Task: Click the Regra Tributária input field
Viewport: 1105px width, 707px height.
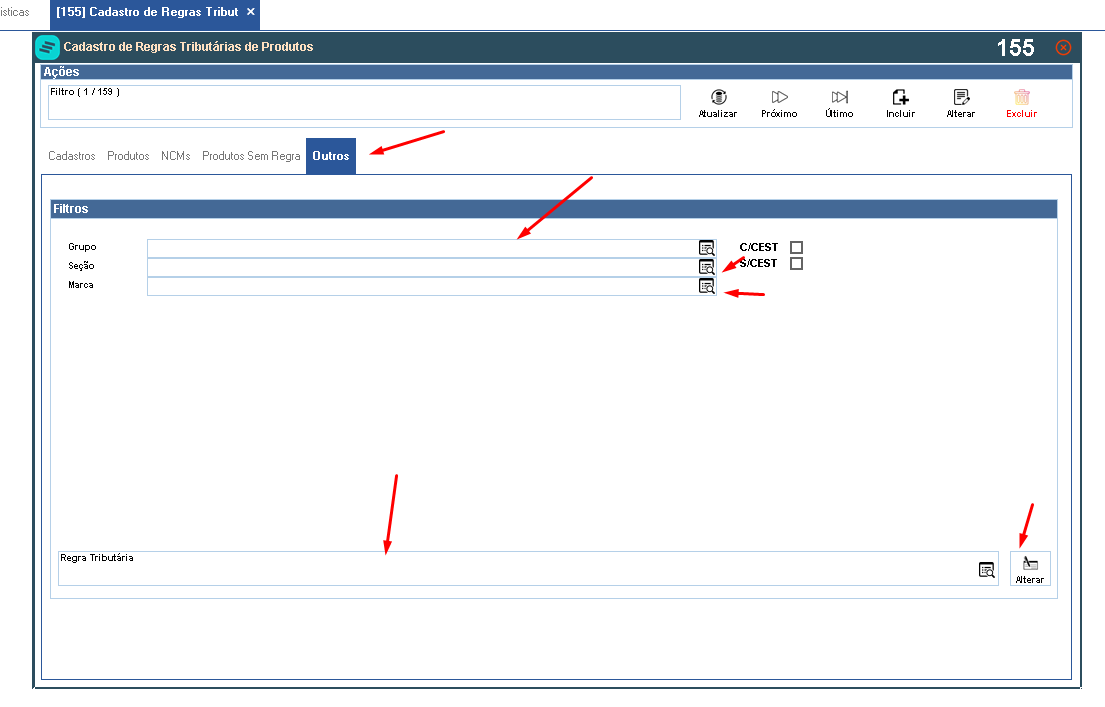Action: pos(518,569)
